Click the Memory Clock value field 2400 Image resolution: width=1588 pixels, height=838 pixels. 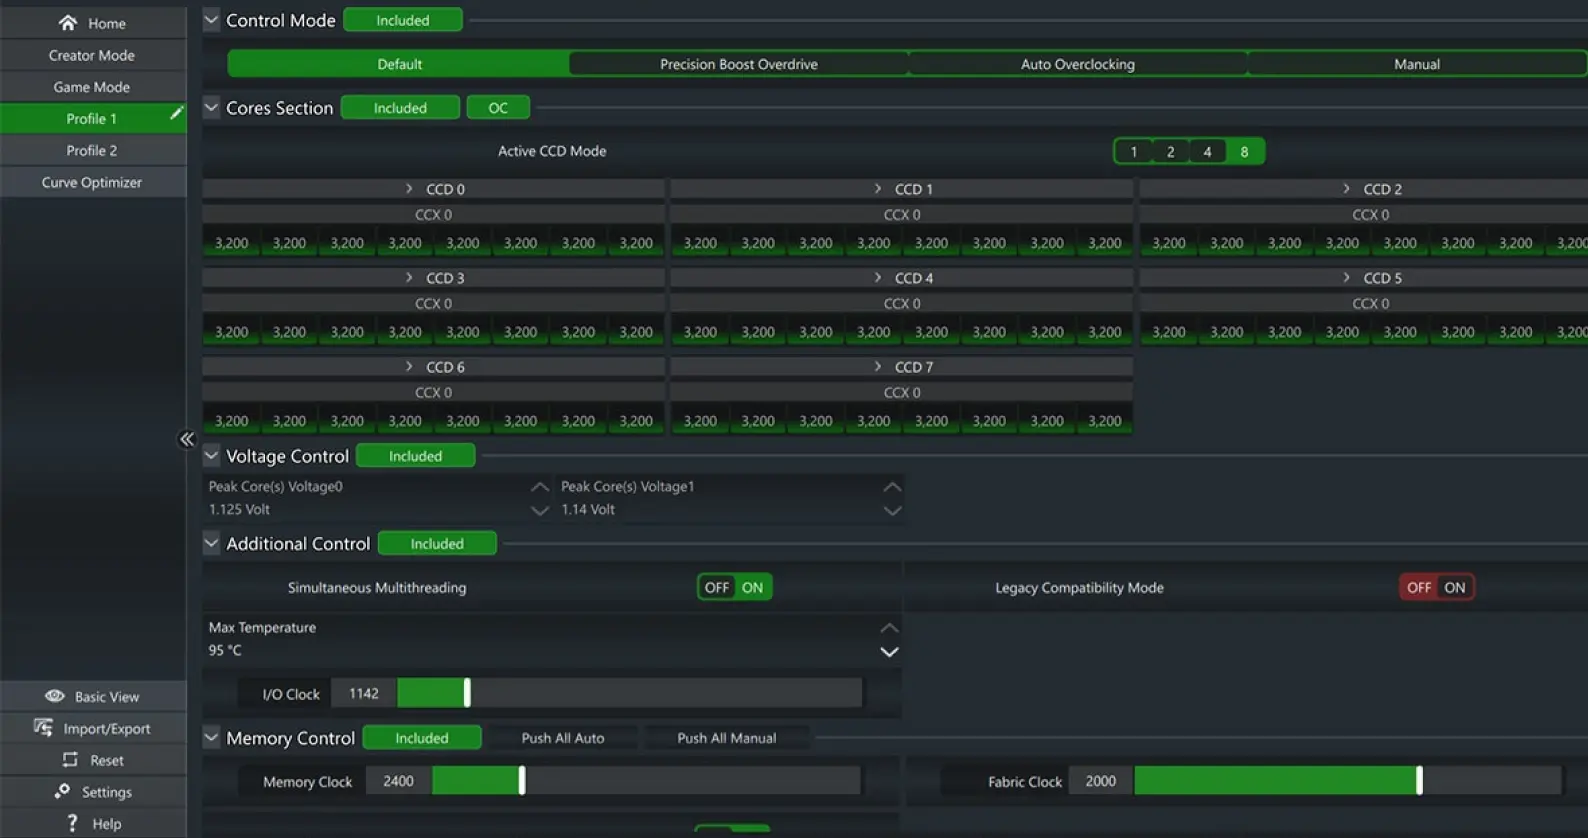(398, 781)
